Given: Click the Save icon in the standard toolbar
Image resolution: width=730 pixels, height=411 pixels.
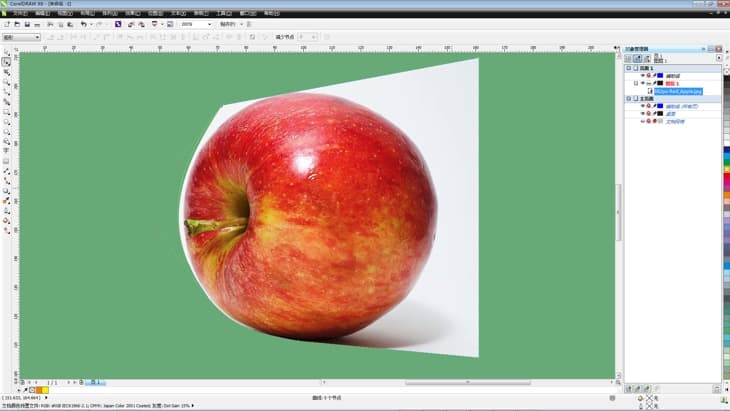Looking at the screenshot, I should click(x=27, y=23).
